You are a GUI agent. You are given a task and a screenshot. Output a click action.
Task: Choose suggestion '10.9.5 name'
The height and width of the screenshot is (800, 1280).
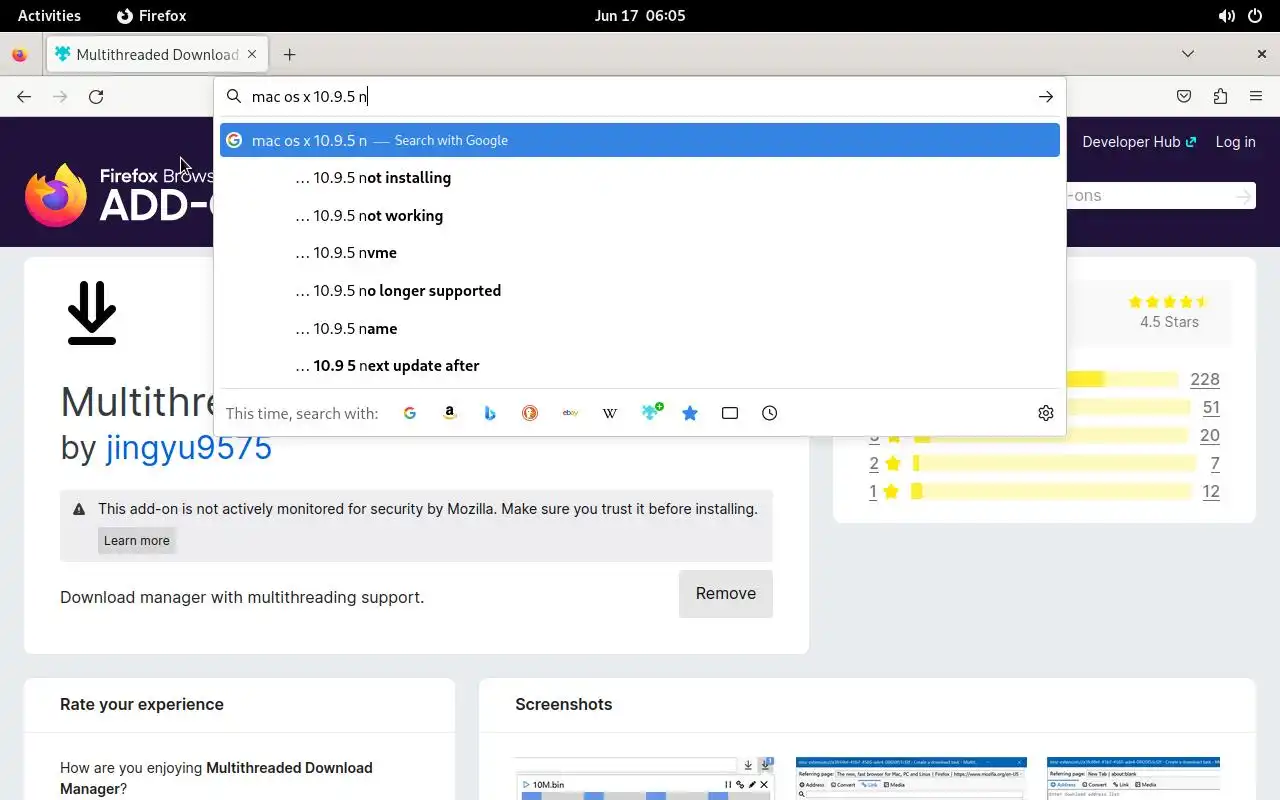pyautogui.click(x=640, y=329)
